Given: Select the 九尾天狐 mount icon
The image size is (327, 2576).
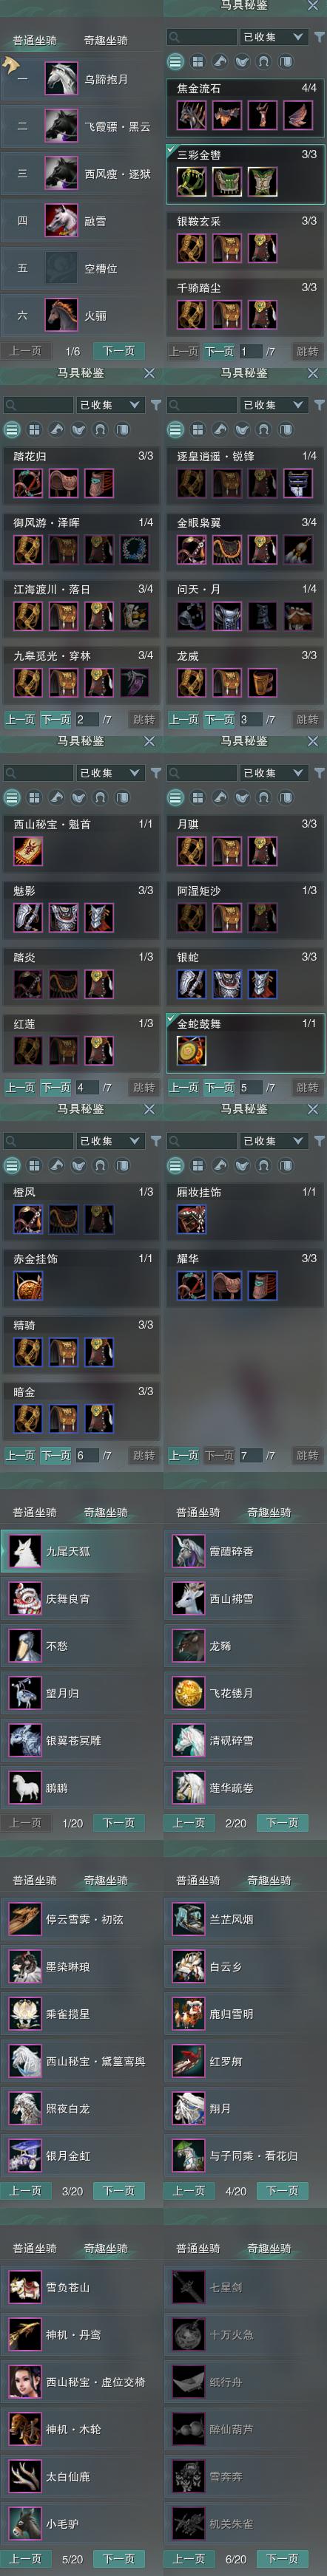Looking at the screenshot, I should [x=24, y=1551].
